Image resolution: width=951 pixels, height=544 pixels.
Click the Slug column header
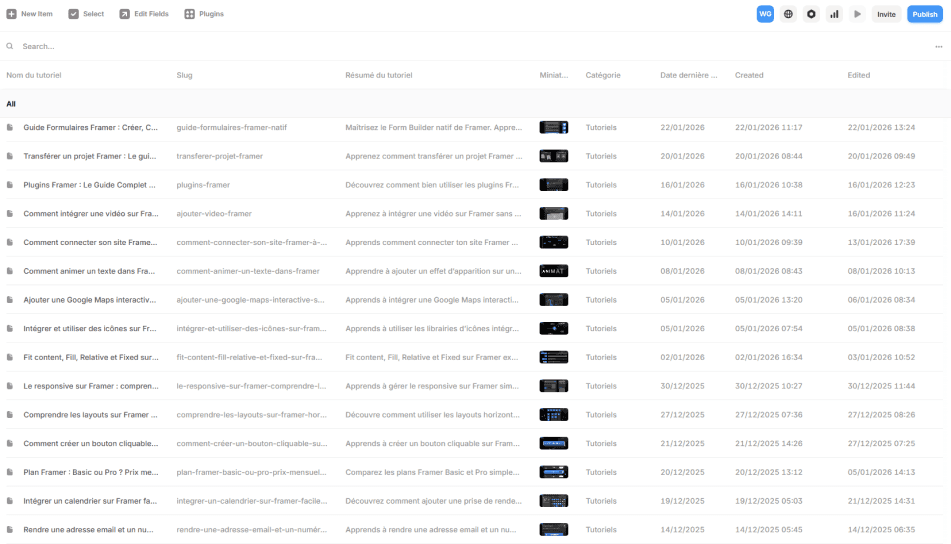tap(184, 75)
